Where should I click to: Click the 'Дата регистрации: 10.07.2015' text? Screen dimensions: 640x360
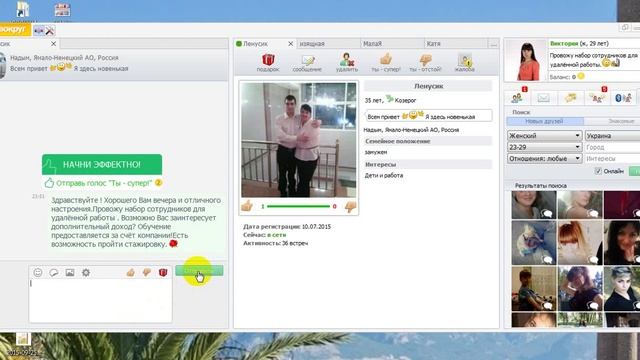(287, 227)
